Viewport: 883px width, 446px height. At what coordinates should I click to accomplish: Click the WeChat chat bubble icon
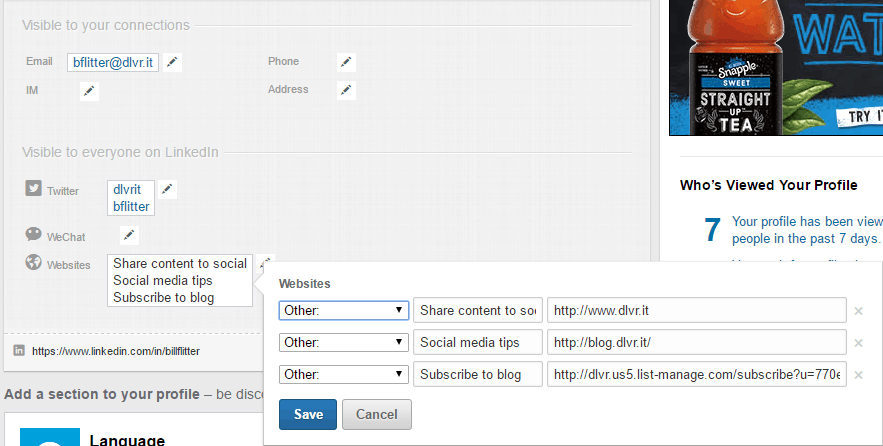(x=33, y=234)
